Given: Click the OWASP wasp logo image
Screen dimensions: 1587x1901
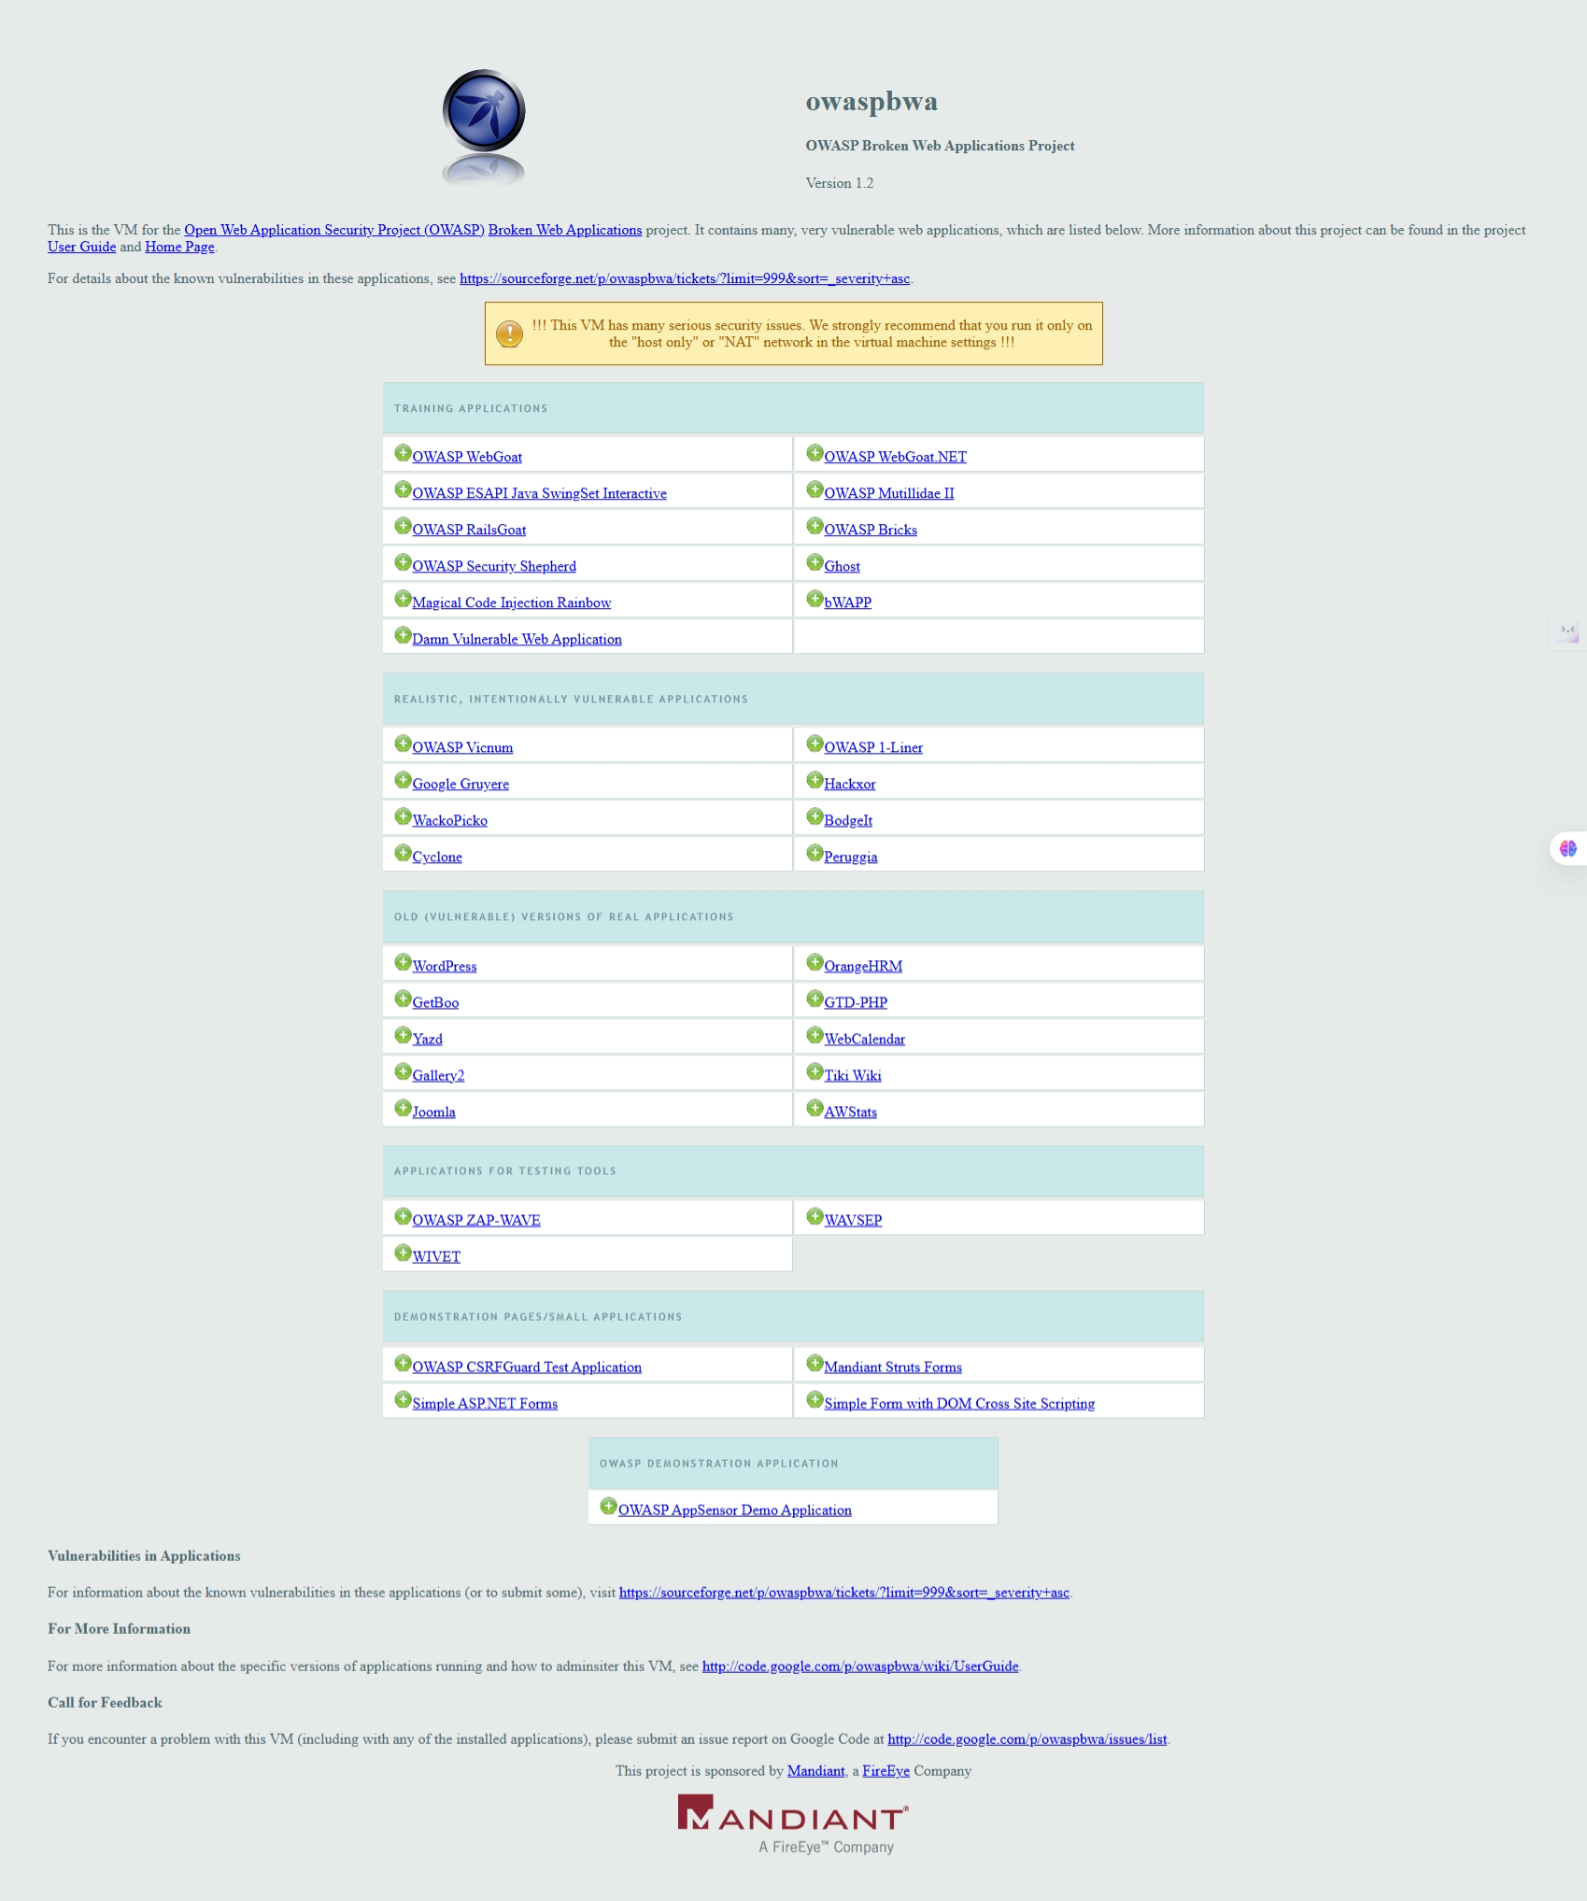Looking at the screenshot, I should 484,127.
